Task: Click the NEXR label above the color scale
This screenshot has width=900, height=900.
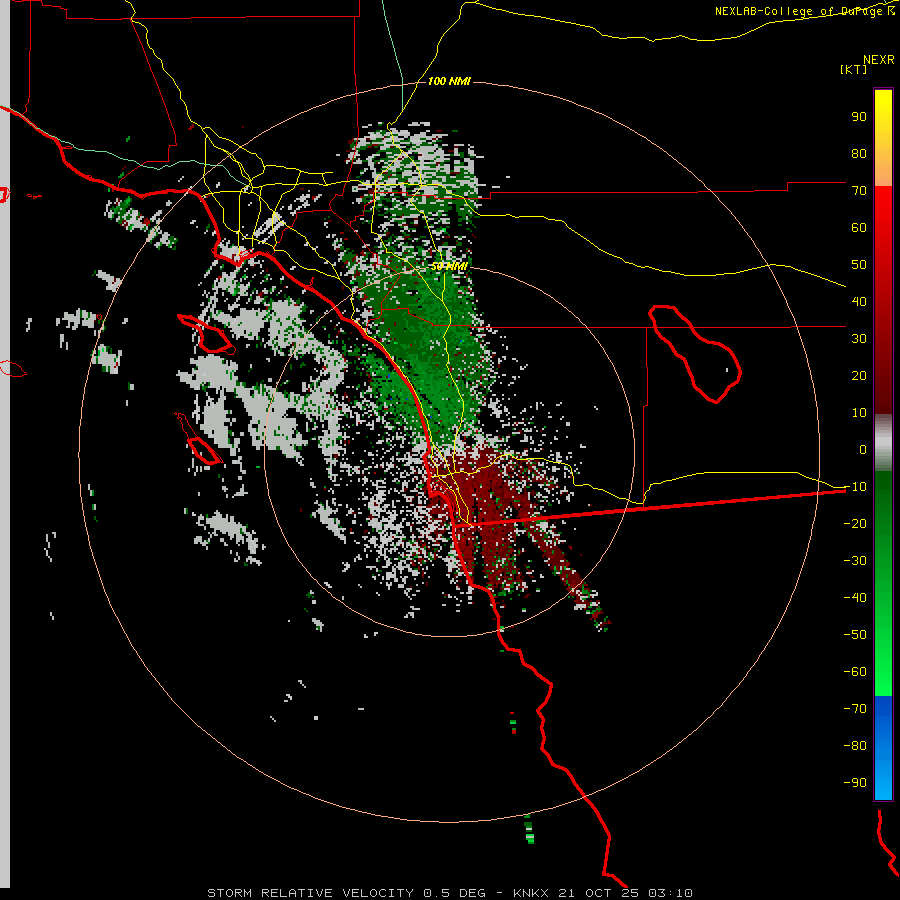Action: click(x=879, y=60)
